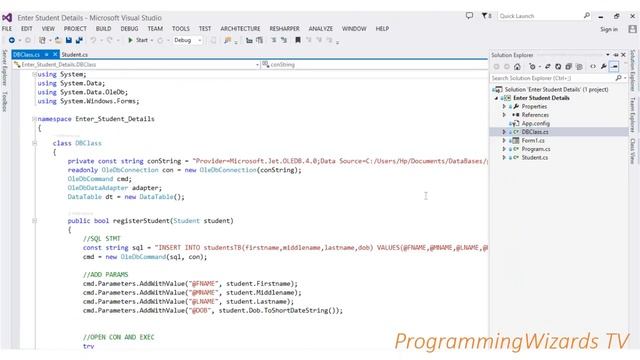Click the Redo toolbar arrow
Viewport: 640px width, 360px height.
click(109, 40)
